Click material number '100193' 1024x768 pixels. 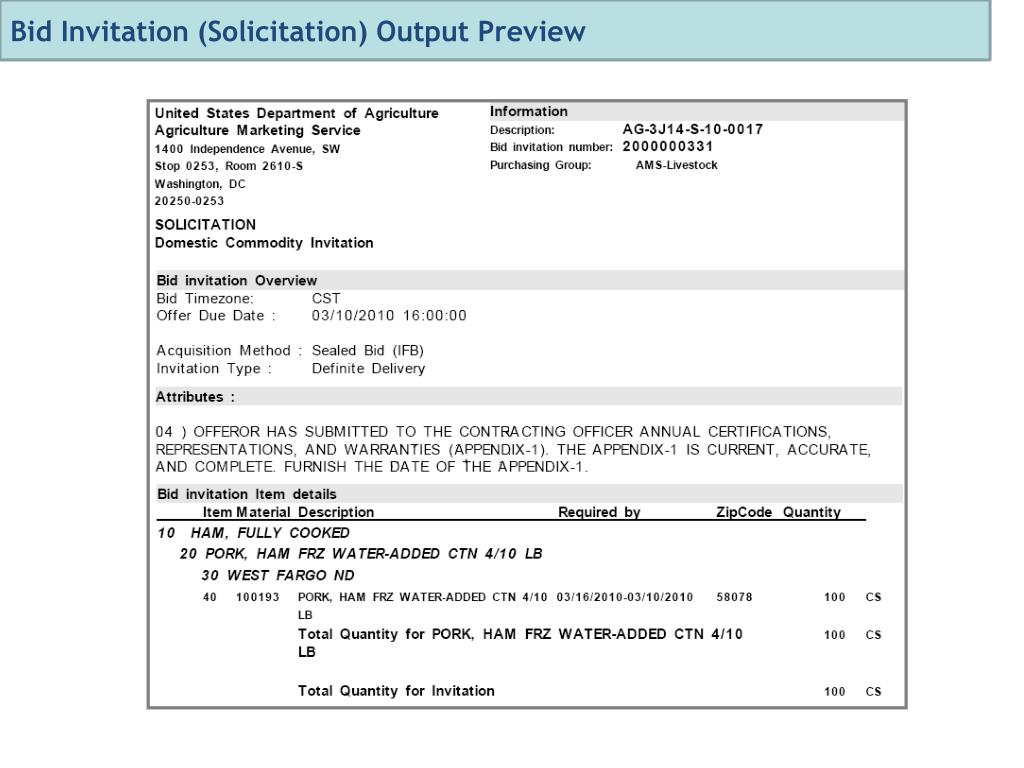(x=257, y=597)
